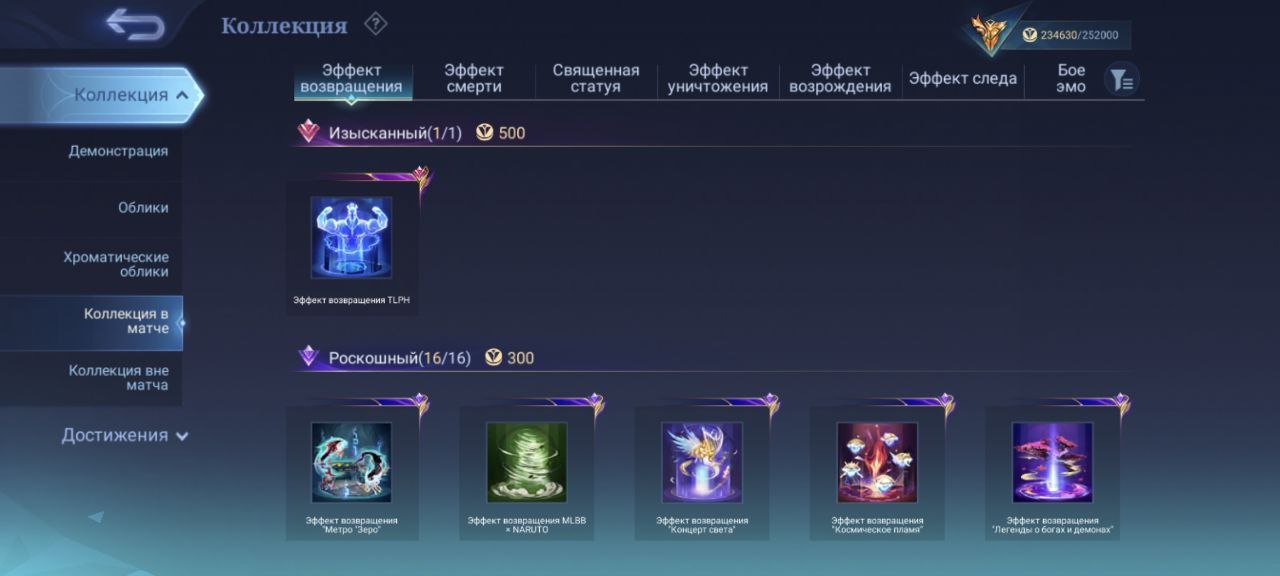
Task: Open the filter icon beside the tabs
Action: click(x=1122, y=80)
